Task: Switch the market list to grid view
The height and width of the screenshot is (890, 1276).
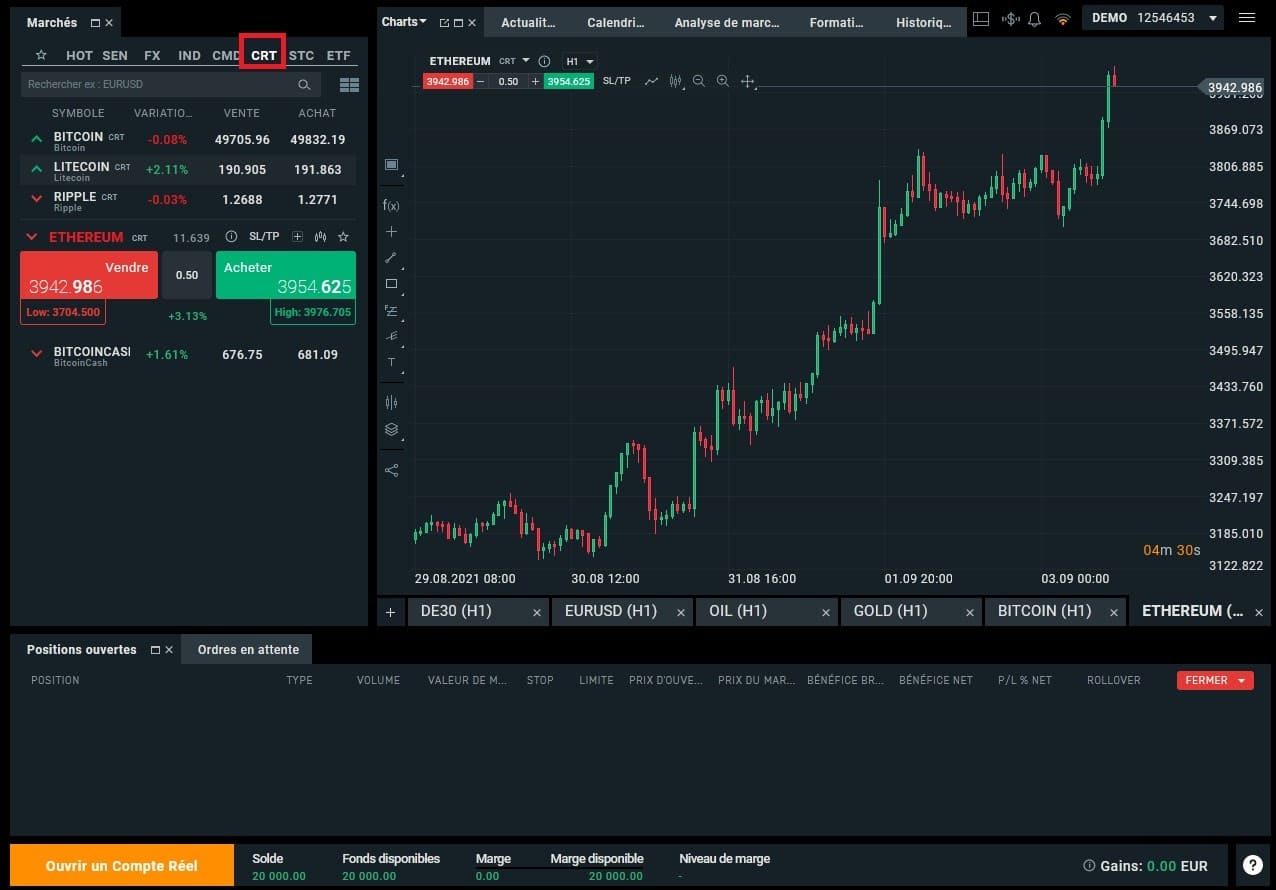Action: coord(349,85)
